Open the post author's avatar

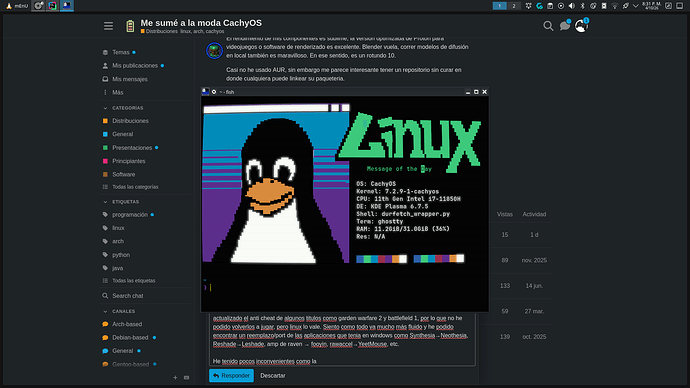click(214, 51)
